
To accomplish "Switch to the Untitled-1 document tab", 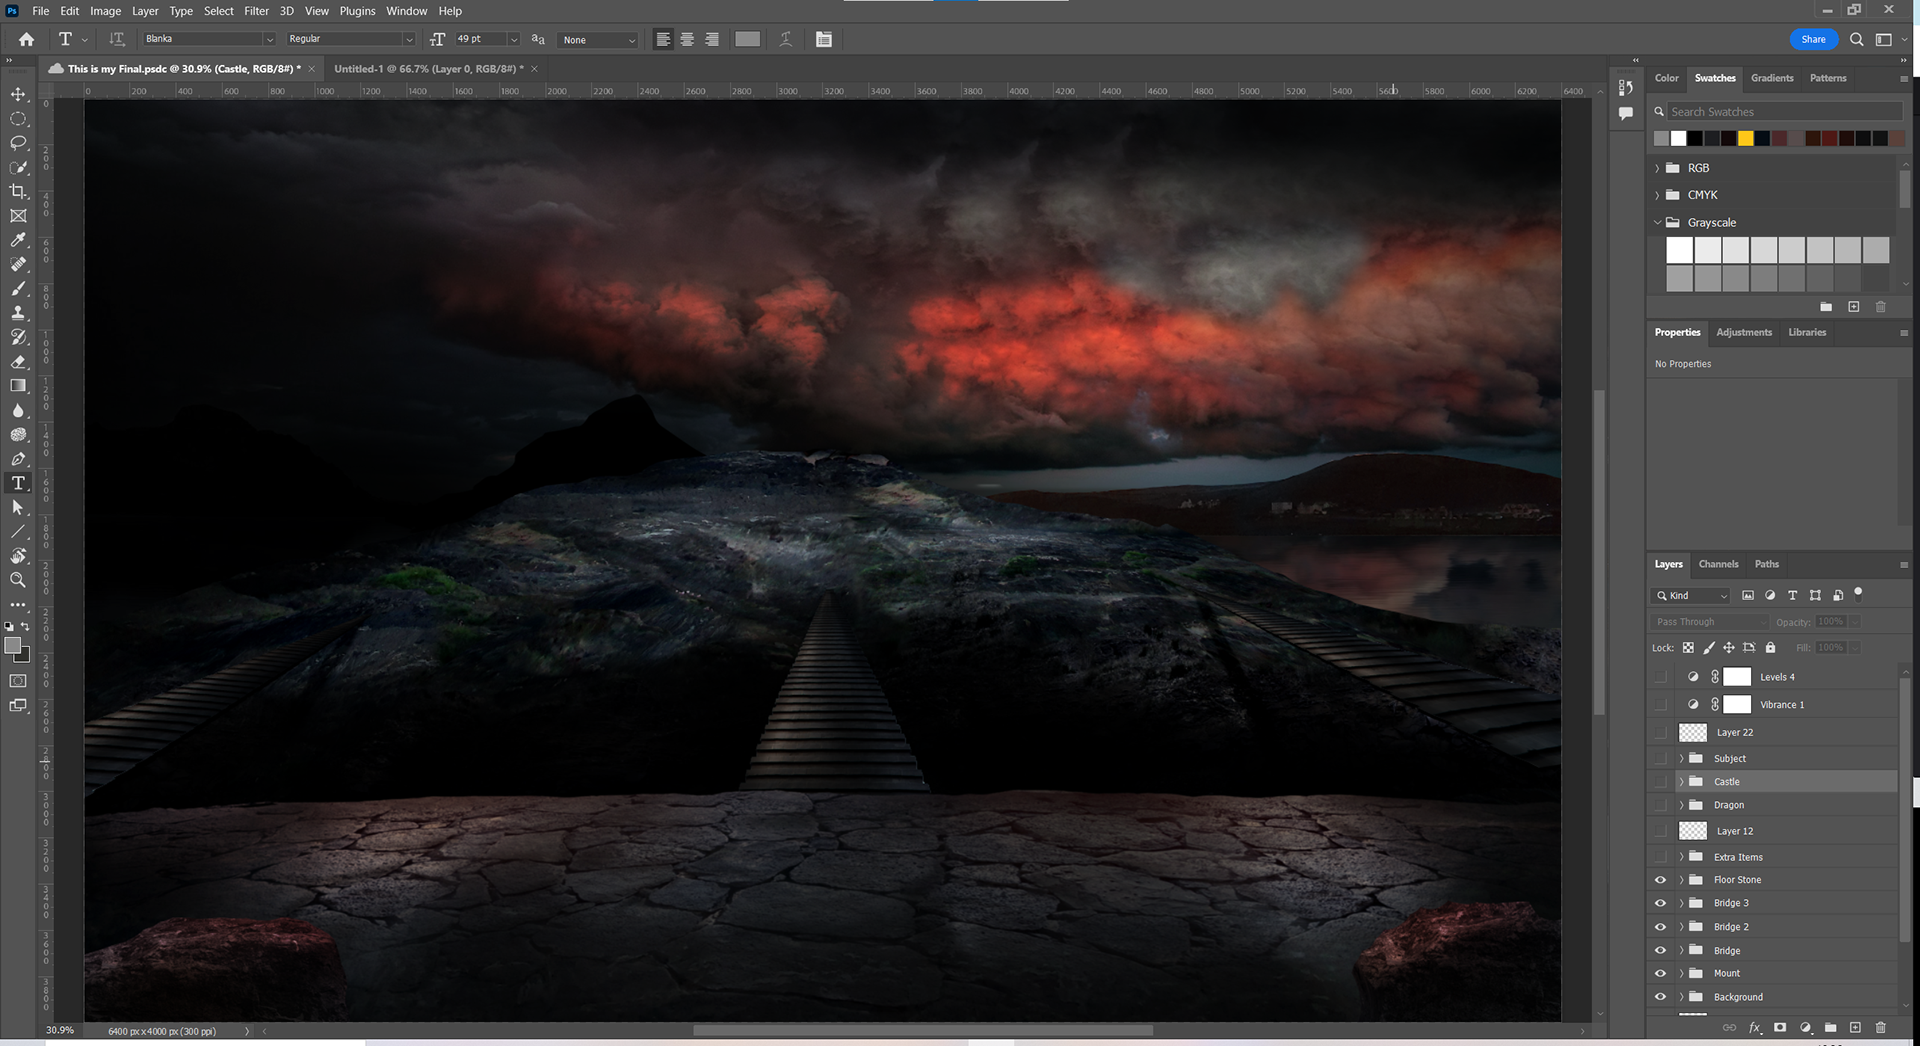I will [x=428, y=69].
